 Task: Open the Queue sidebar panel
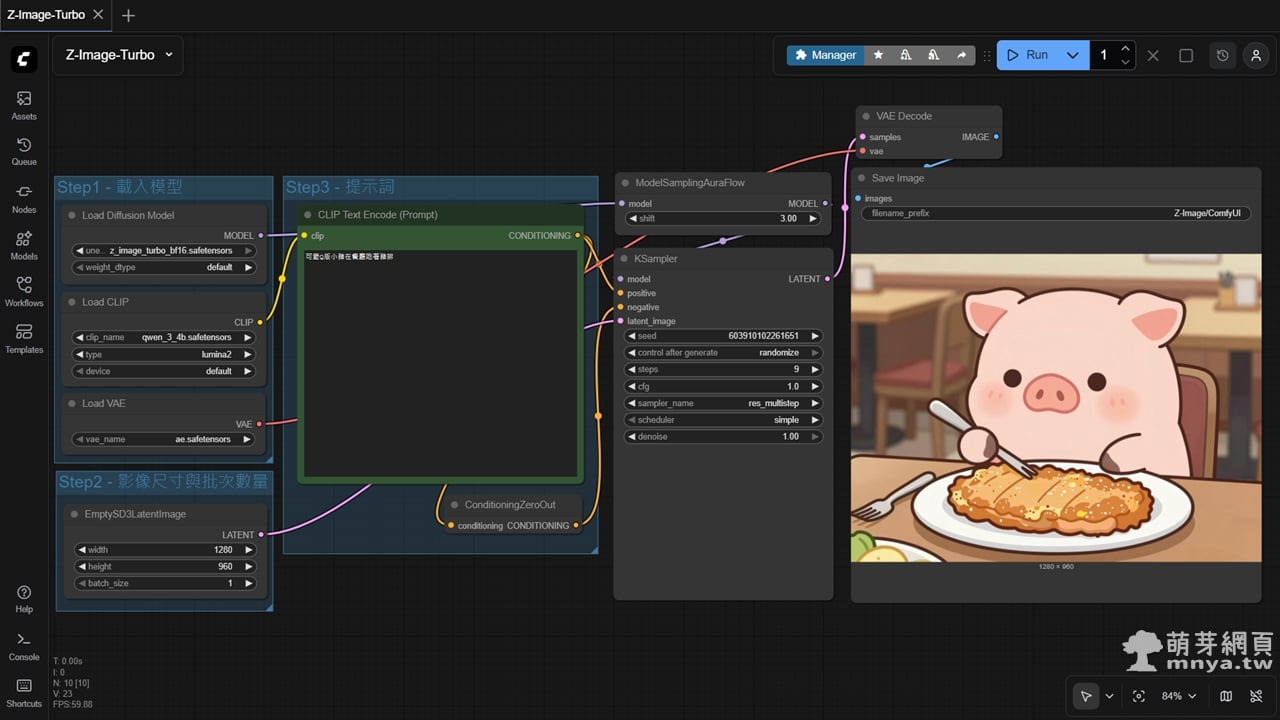click(x=24, y=151)
